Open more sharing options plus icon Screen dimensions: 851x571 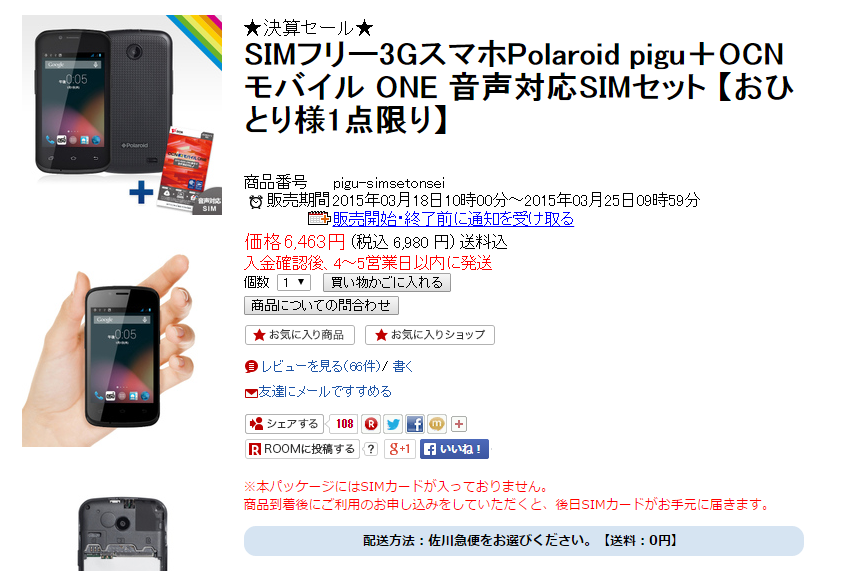459,424
